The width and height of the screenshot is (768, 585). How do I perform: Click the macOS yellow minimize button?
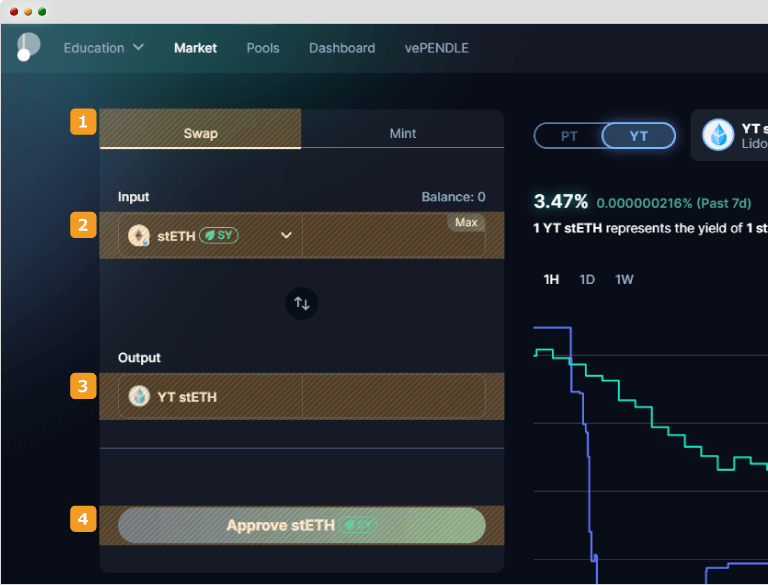(x=28, y=12)
